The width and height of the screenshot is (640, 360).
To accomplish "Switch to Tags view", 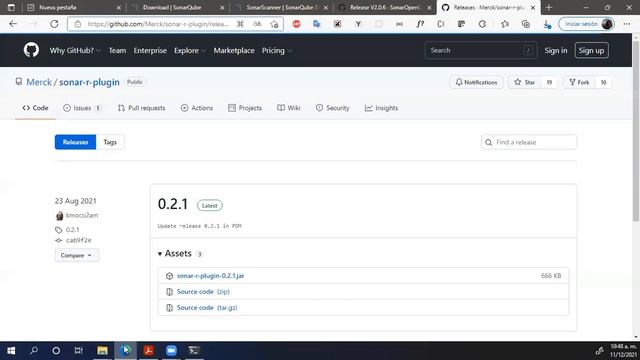I will coord(110,142).
